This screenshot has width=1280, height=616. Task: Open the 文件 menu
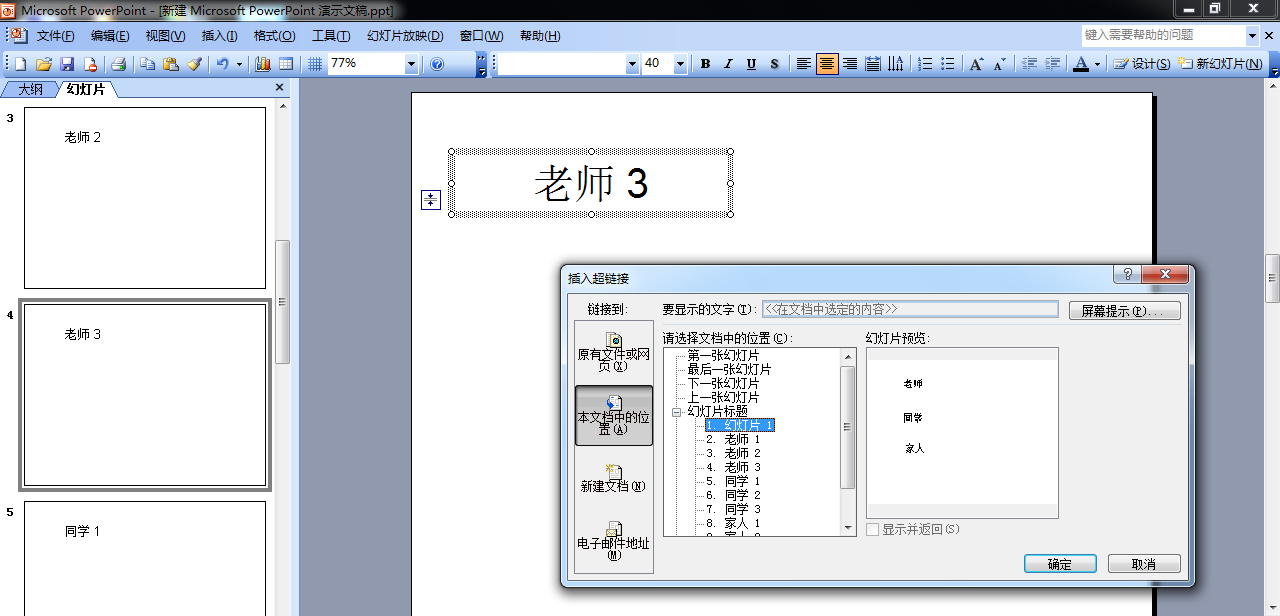[56, 36]
